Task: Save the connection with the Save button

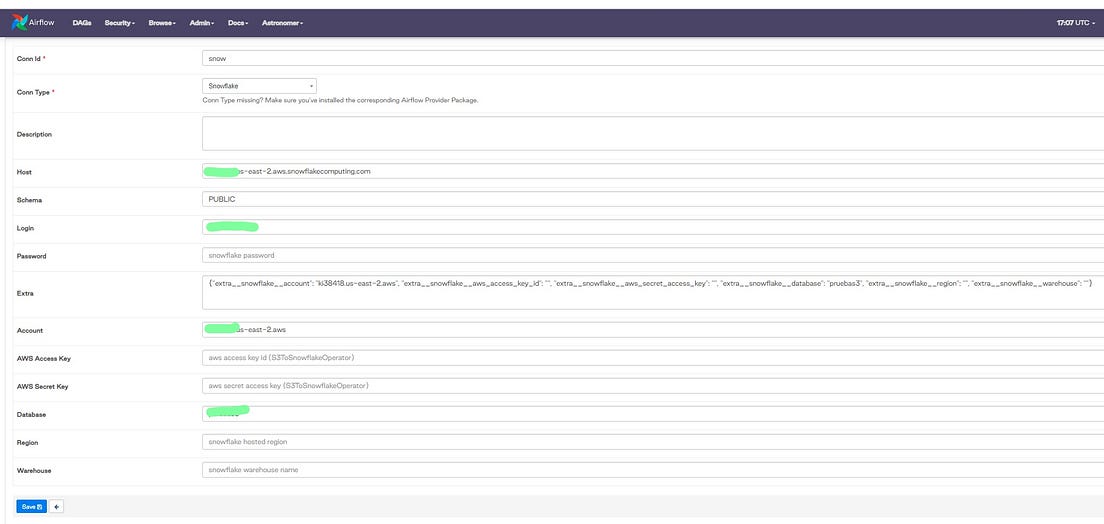Action: coord(32,506)
